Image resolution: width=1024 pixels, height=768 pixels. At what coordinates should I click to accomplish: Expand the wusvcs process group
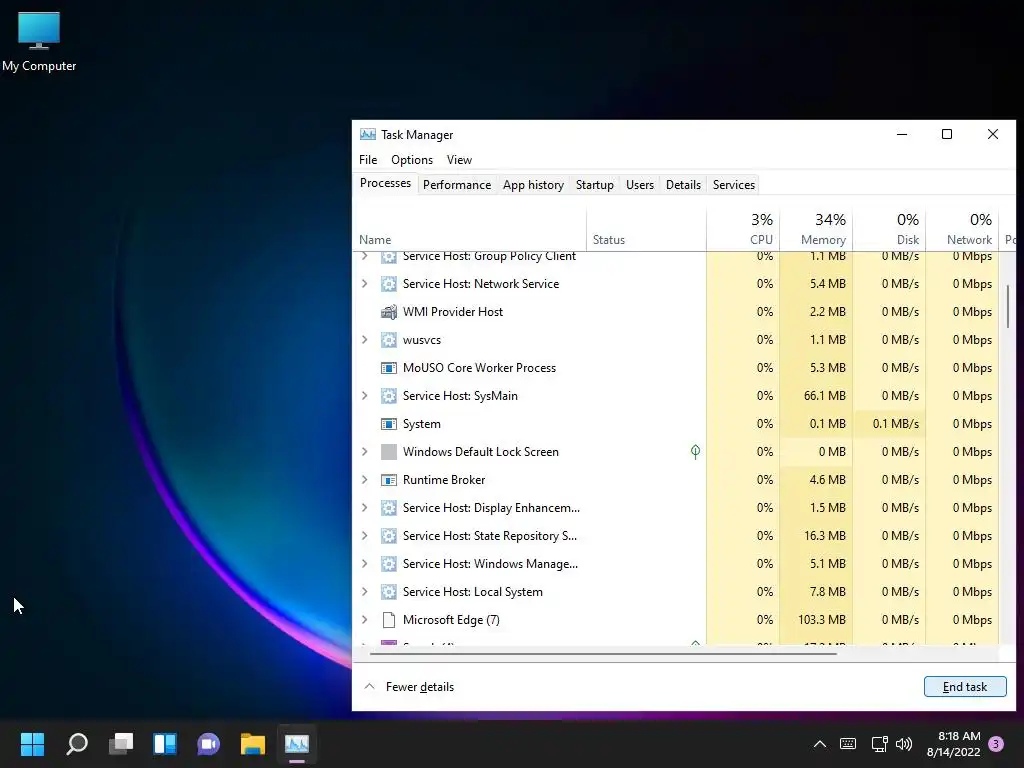coord(365,340)
